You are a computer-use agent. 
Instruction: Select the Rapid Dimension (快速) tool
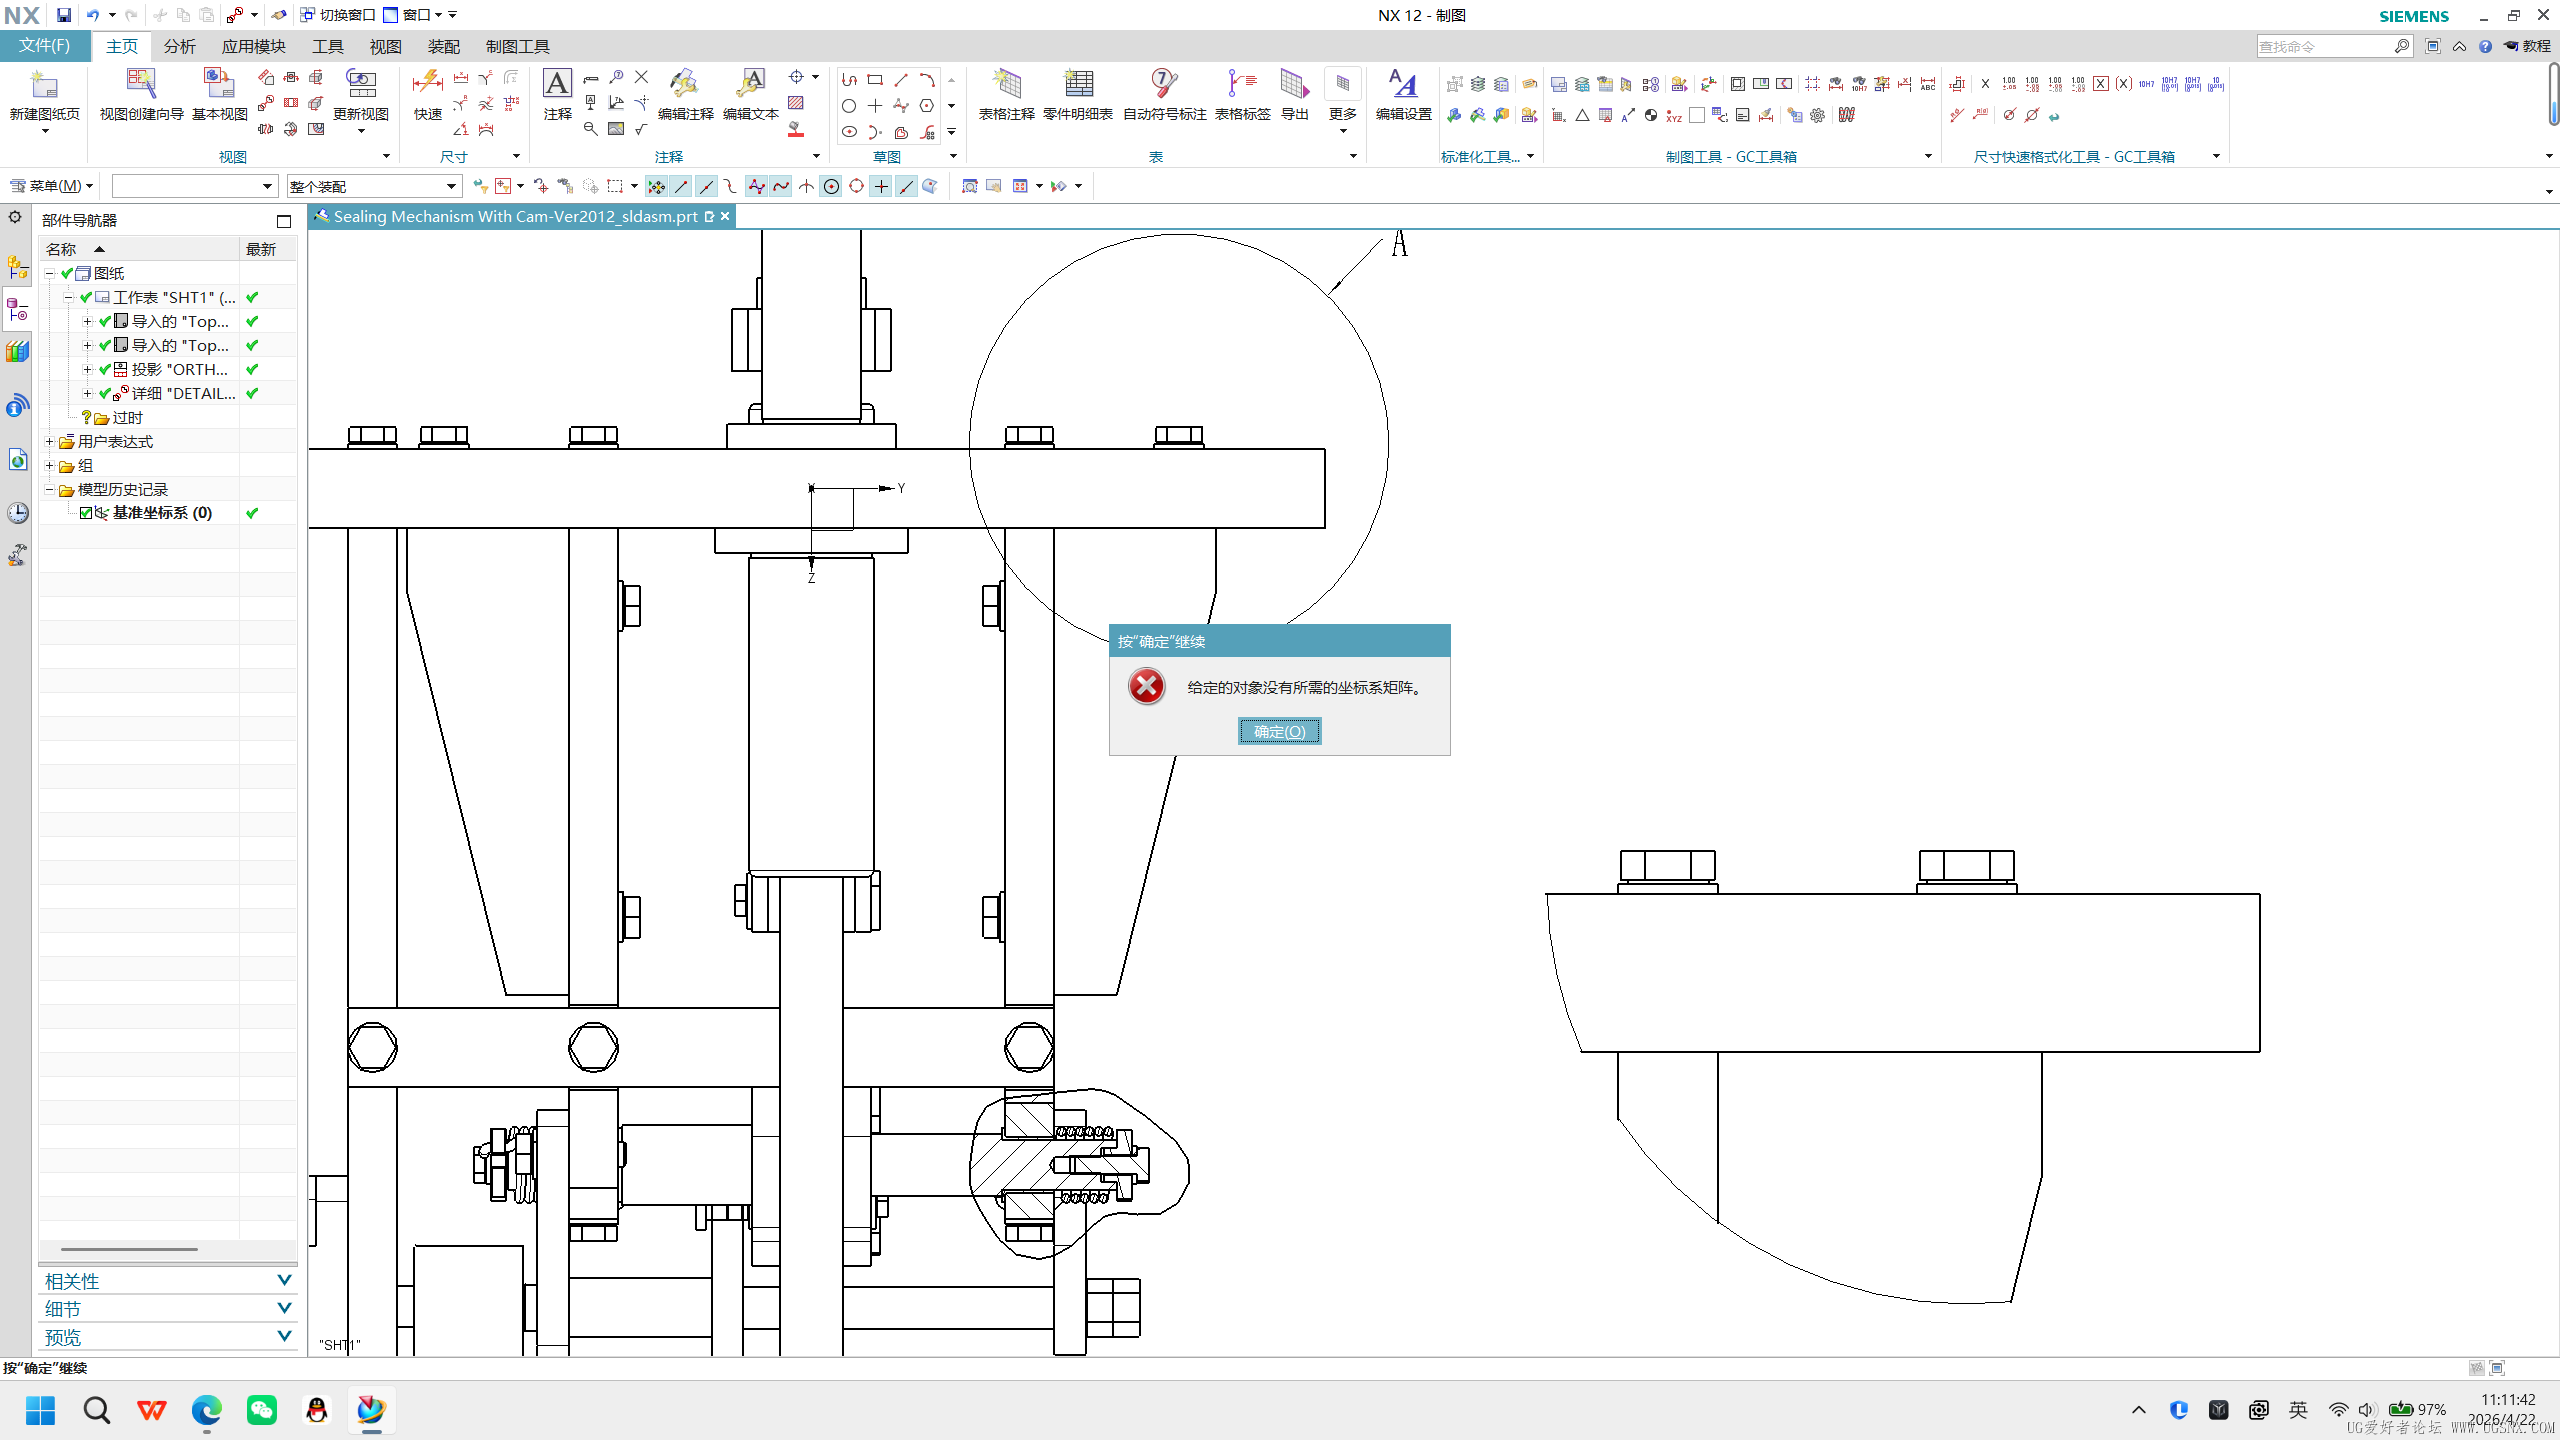[427, 83]
